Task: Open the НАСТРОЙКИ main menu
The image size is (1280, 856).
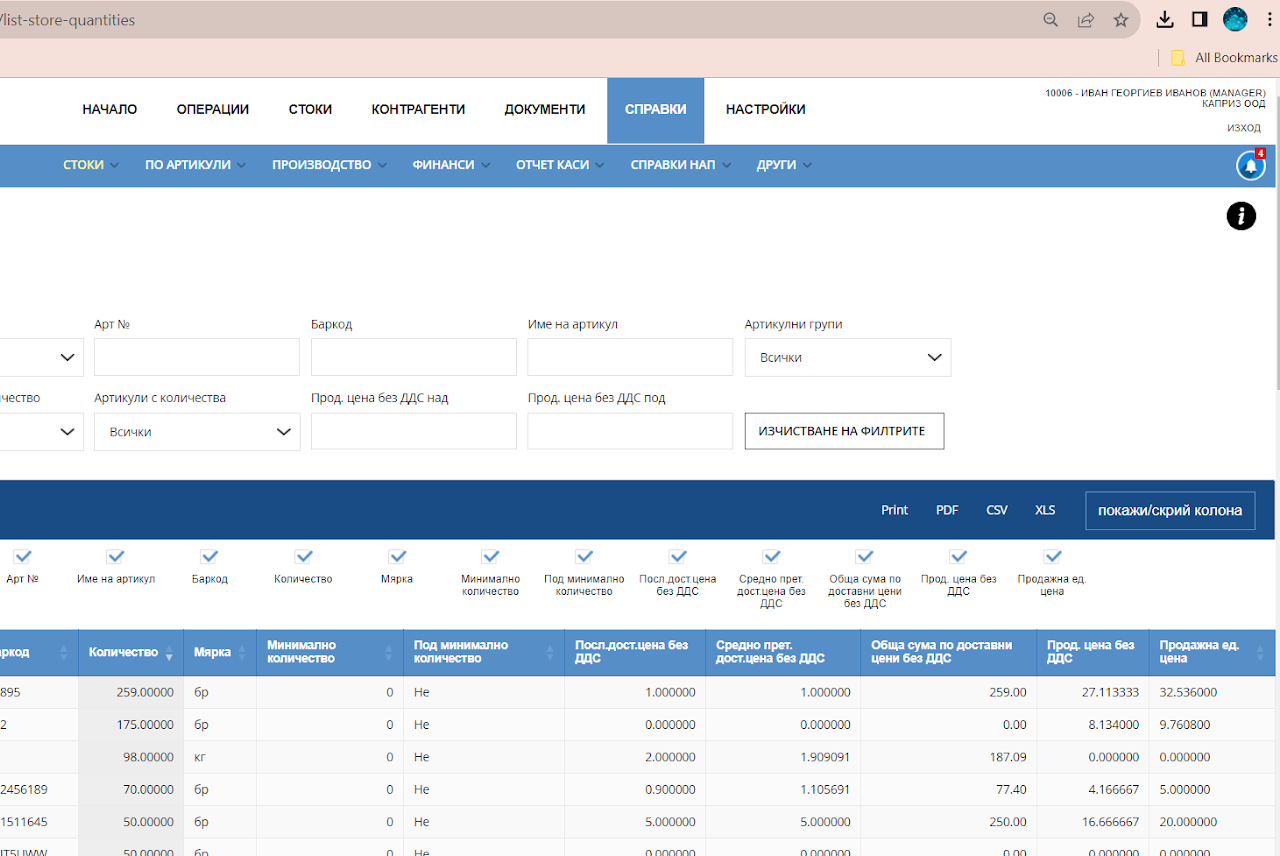Action: click(x=766, y=110)
